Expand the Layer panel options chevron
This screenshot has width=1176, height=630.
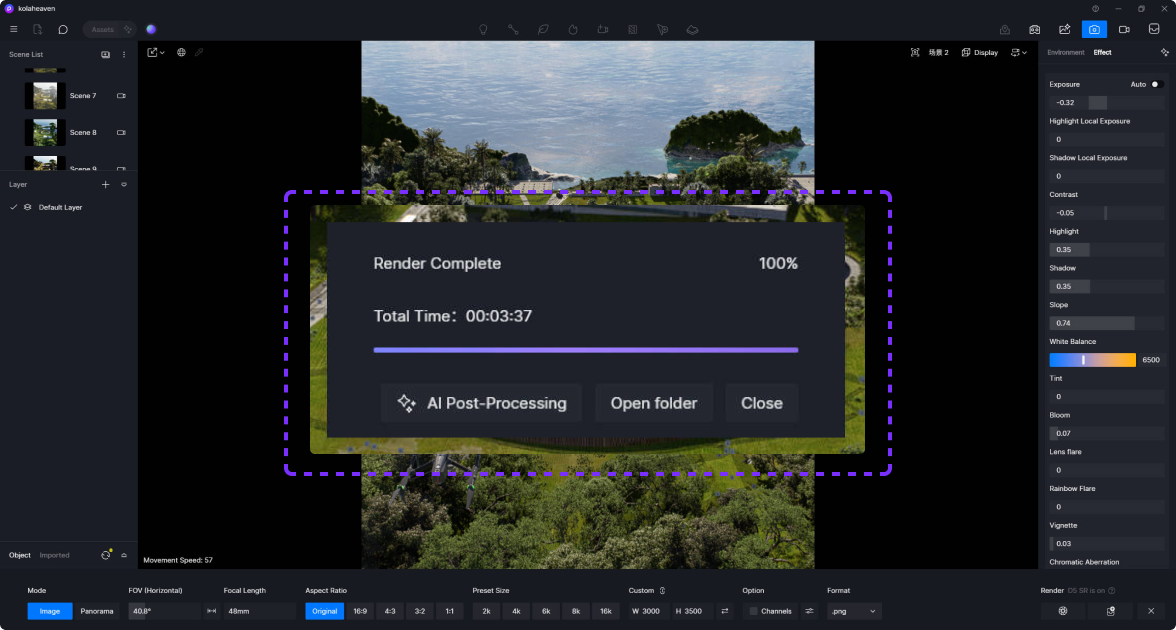tap(124, 184)
